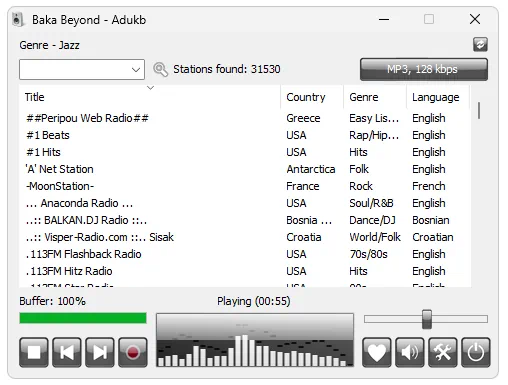Stop playback with the stop button
Viewport: 508px width, 385px height.
click(34, 352)
